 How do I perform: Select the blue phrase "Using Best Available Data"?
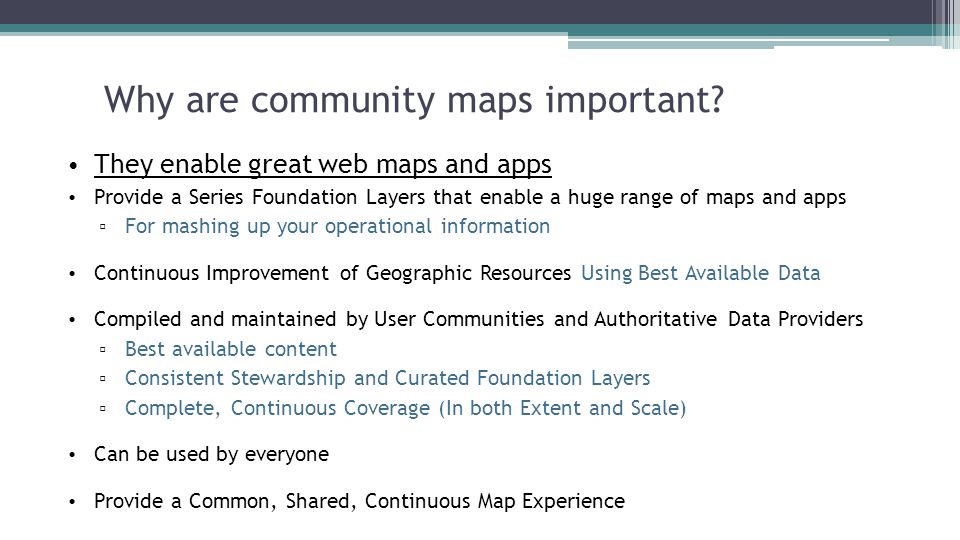point(700,273)
